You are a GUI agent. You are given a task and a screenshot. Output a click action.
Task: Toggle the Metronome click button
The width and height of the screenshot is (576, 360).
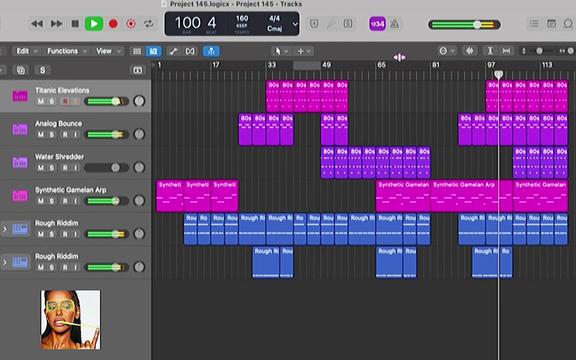pyautogui.click(x=395, y=24)
